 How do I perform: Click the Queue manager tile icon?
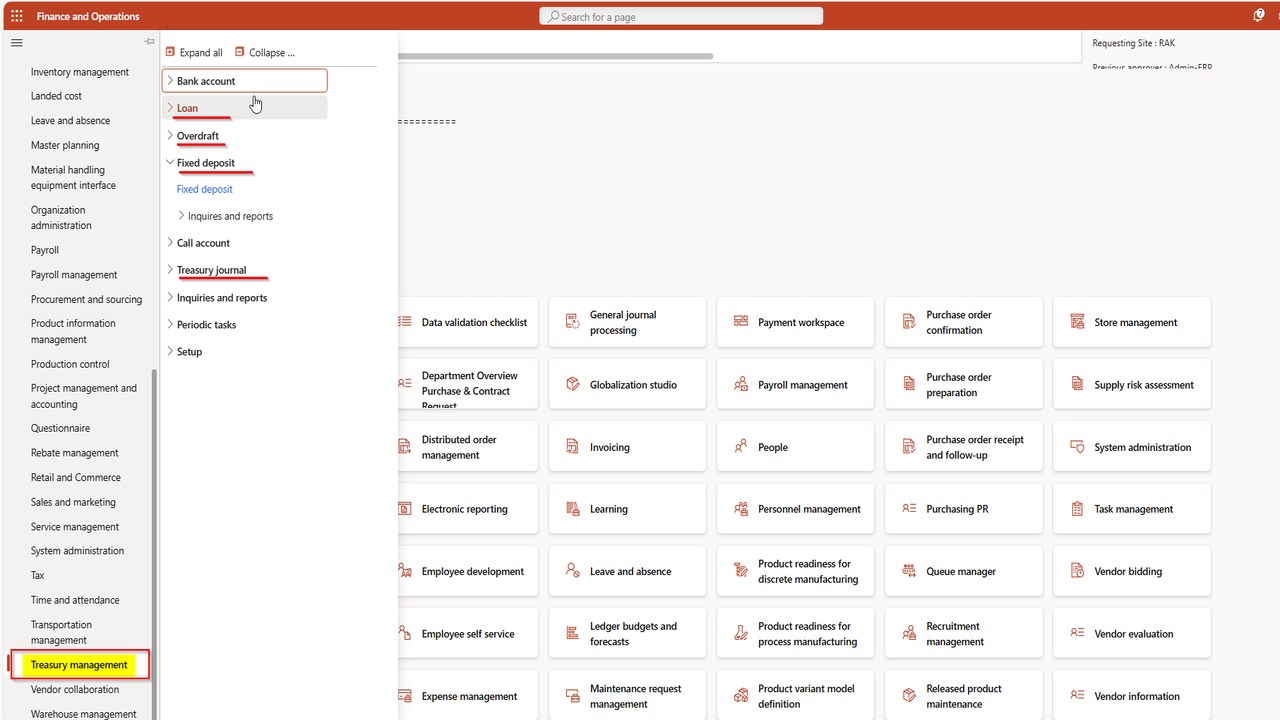909,571
